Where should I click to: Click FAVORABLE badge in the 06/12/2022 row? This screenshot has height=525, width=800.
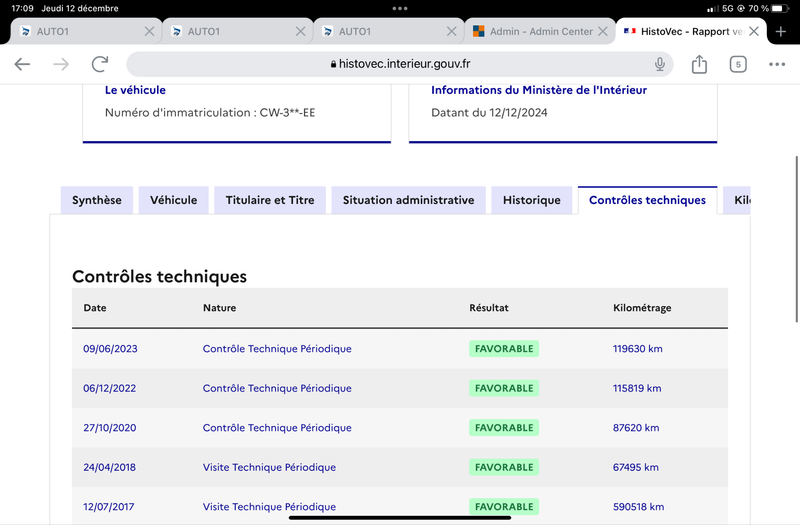tap(504, 388)
